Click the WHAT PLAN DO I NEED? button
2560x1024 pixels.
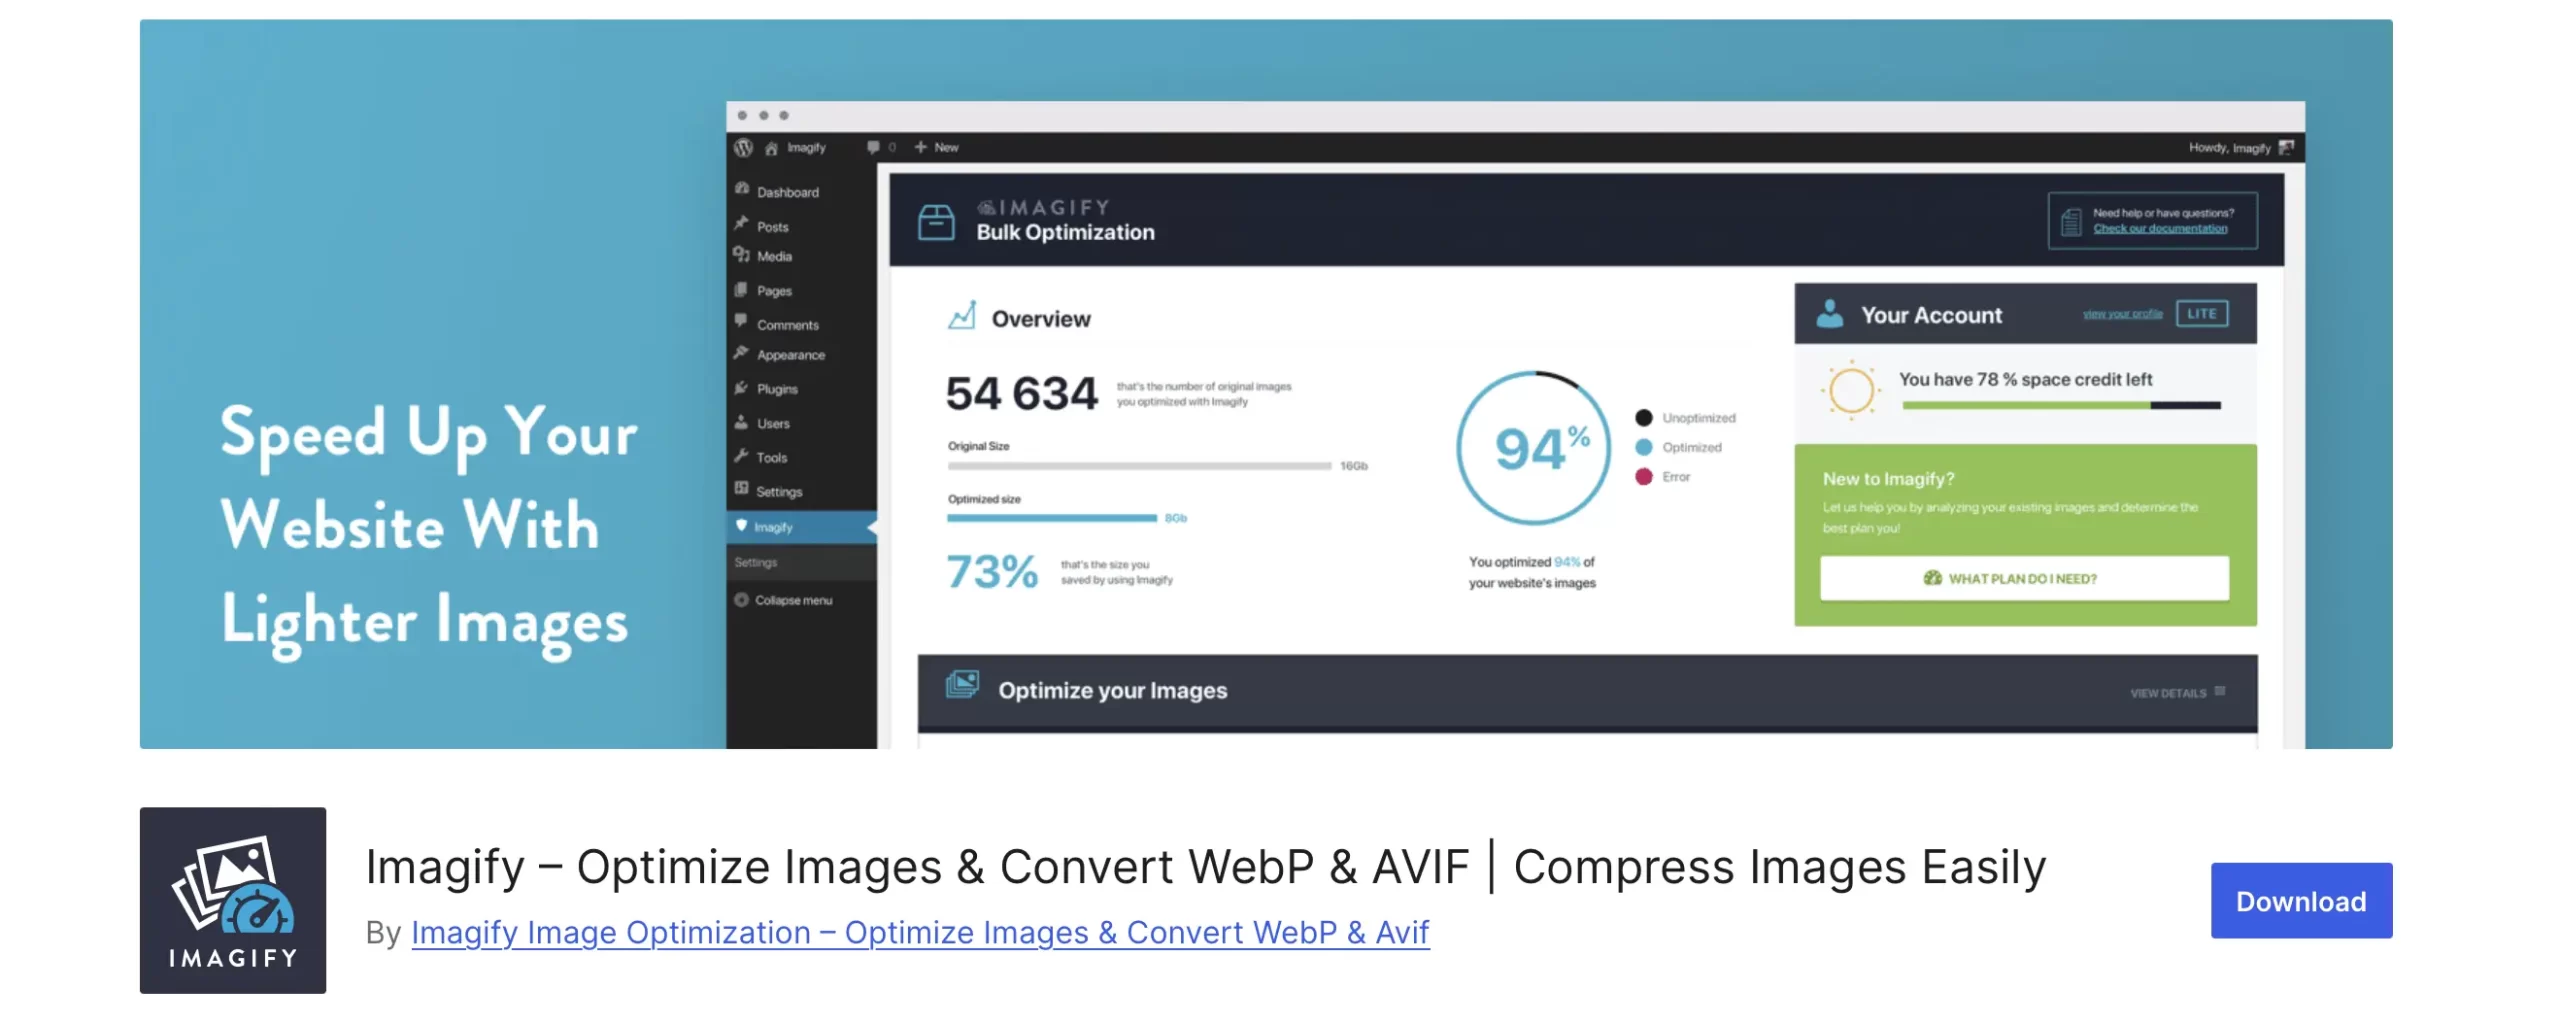2024,578
